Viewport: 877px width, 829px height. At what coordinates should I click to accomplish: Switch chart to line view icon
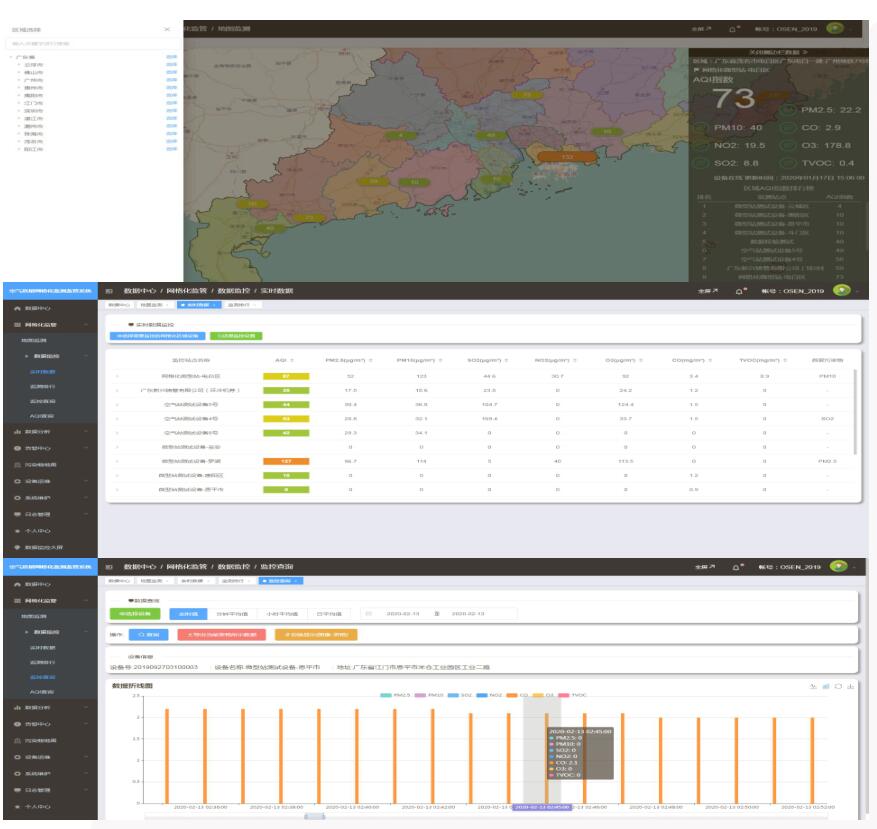tap(813, 686)
